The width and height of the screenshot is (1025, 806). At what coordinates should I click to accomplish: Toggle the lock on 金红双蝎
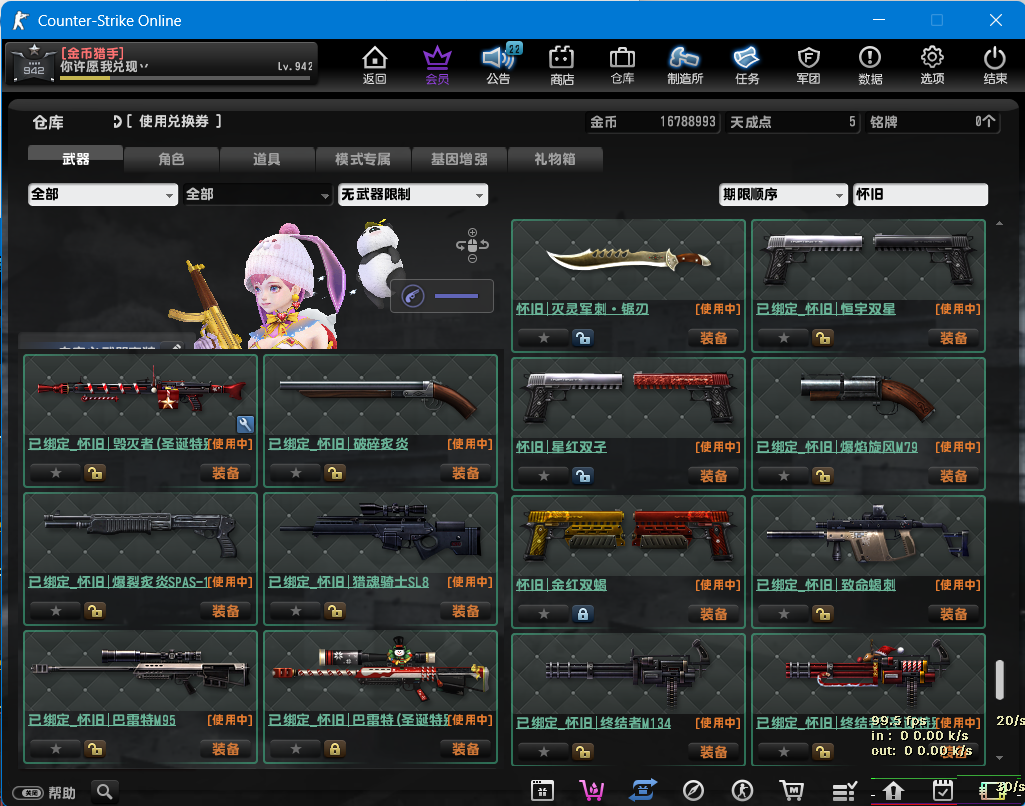[x=582, y=614]
